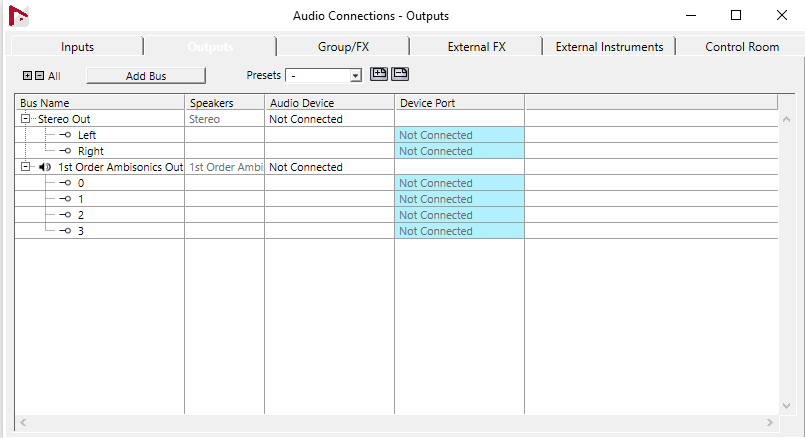Viewport: 805px width, 438px height.
Task: Switch to the Inputs tab
Action: click(77, 47)
